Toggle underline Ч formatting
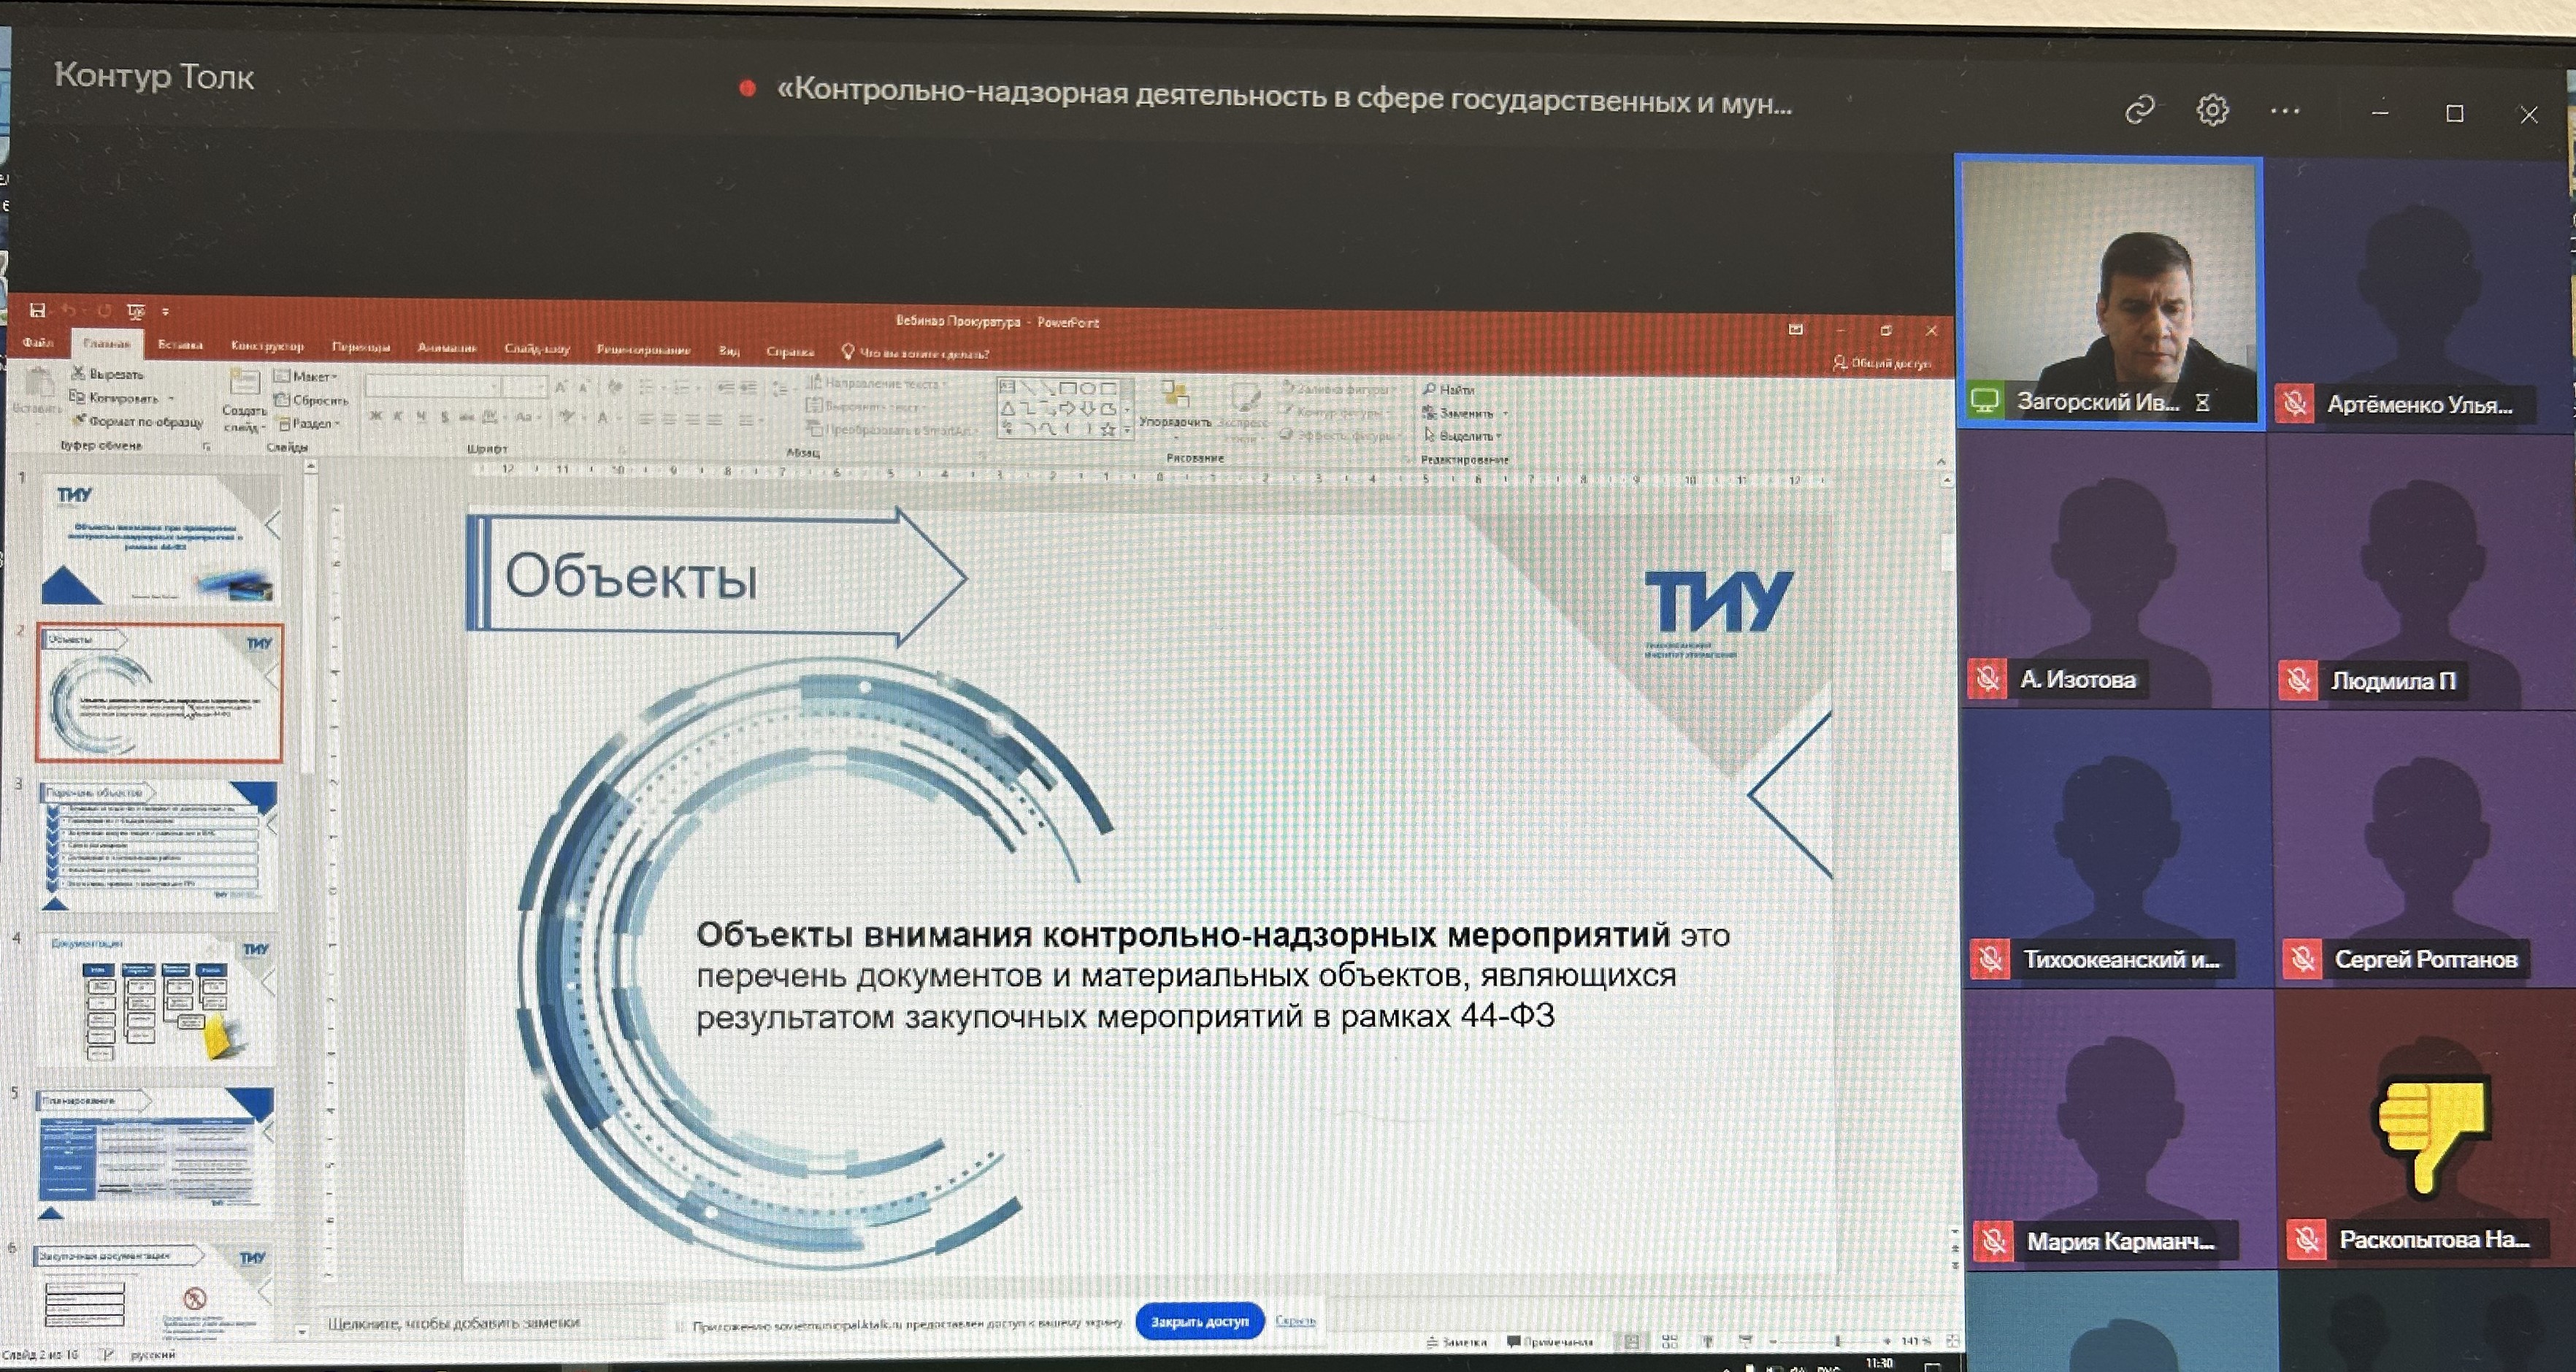Viewport: 2576px width, 1372px height. 421,416
